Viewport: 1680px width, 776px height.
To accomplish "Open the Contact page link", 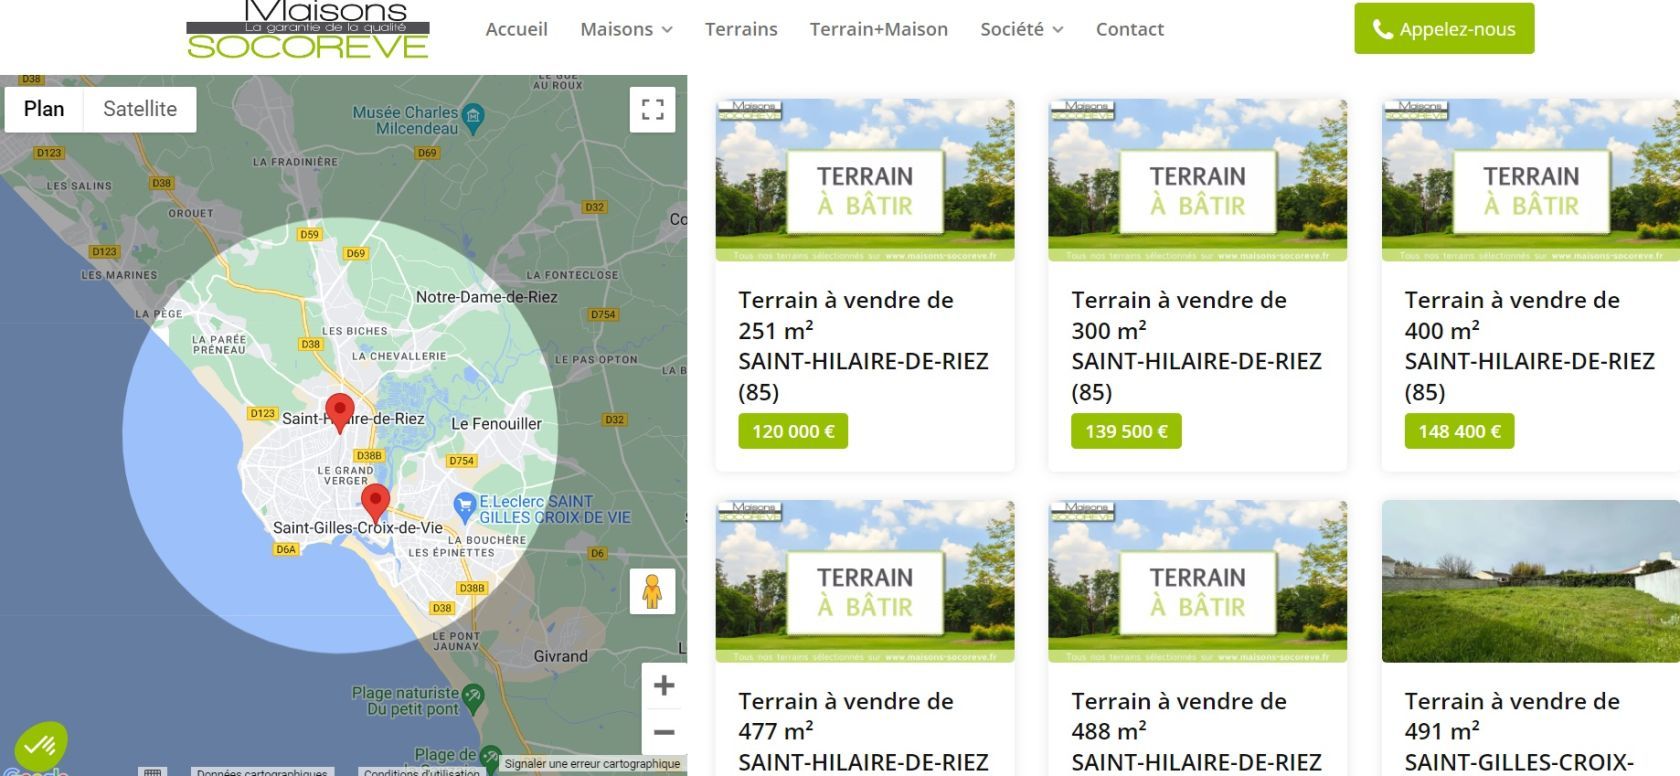I will [1129, 29].
